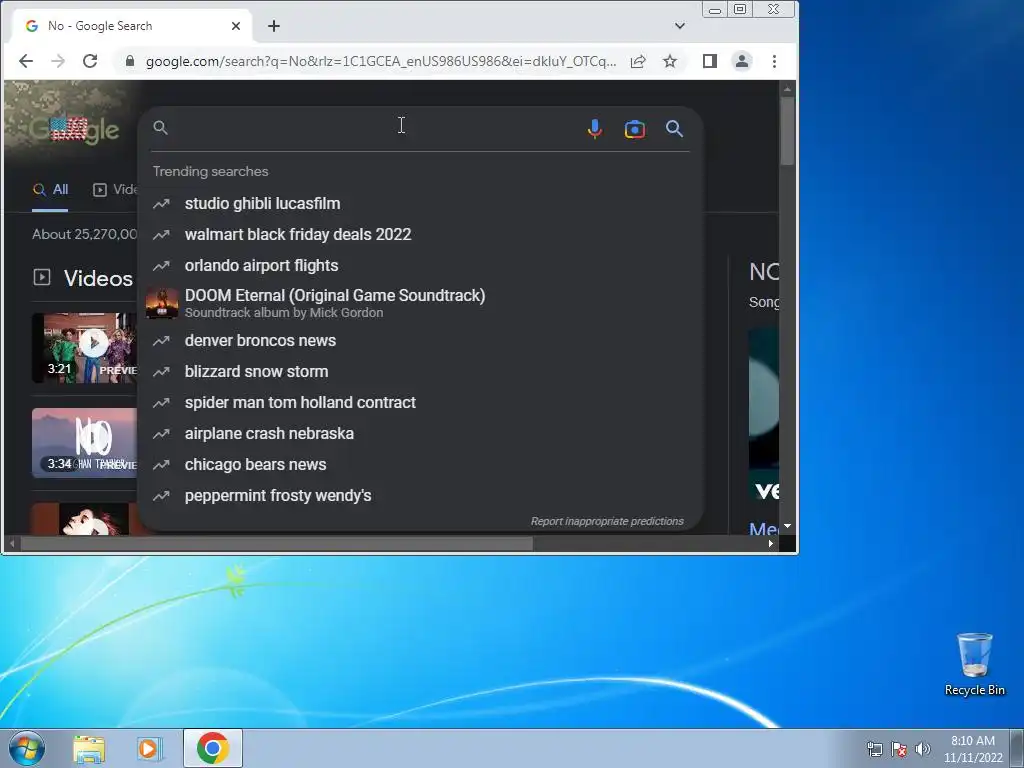Click horizontal scroll left arrow
The image size is (1024, 768).
point(11,544)
